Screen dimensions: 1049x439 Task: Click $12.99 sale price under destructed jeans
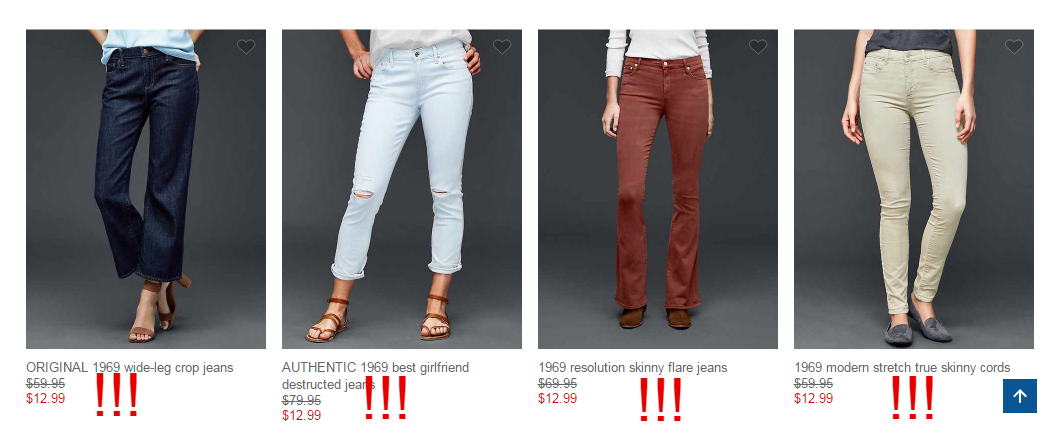(302, 416)
